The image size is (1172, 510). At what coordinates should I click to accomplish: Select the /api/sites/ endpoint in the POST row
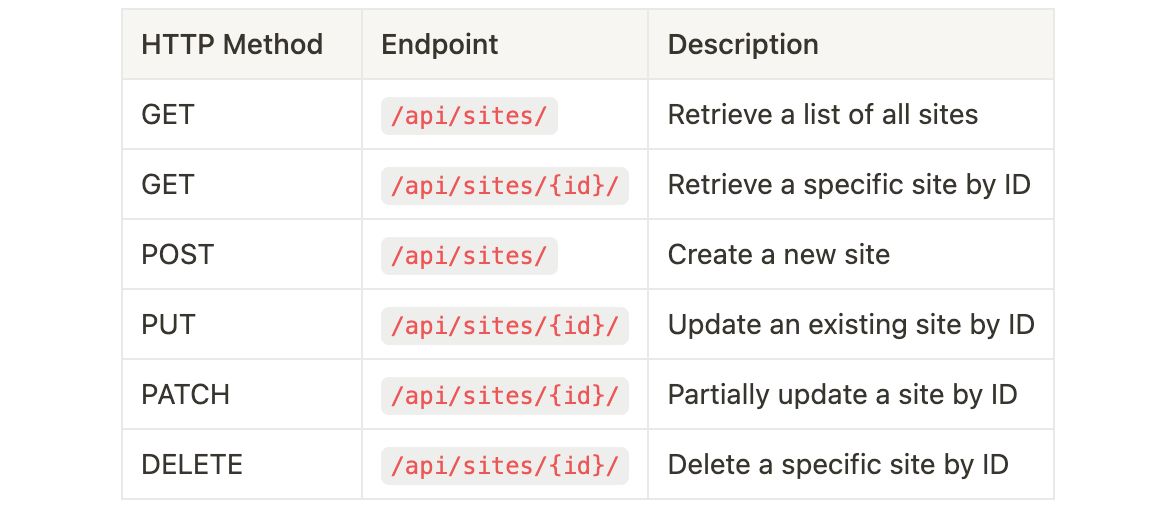tap(469, 256)
